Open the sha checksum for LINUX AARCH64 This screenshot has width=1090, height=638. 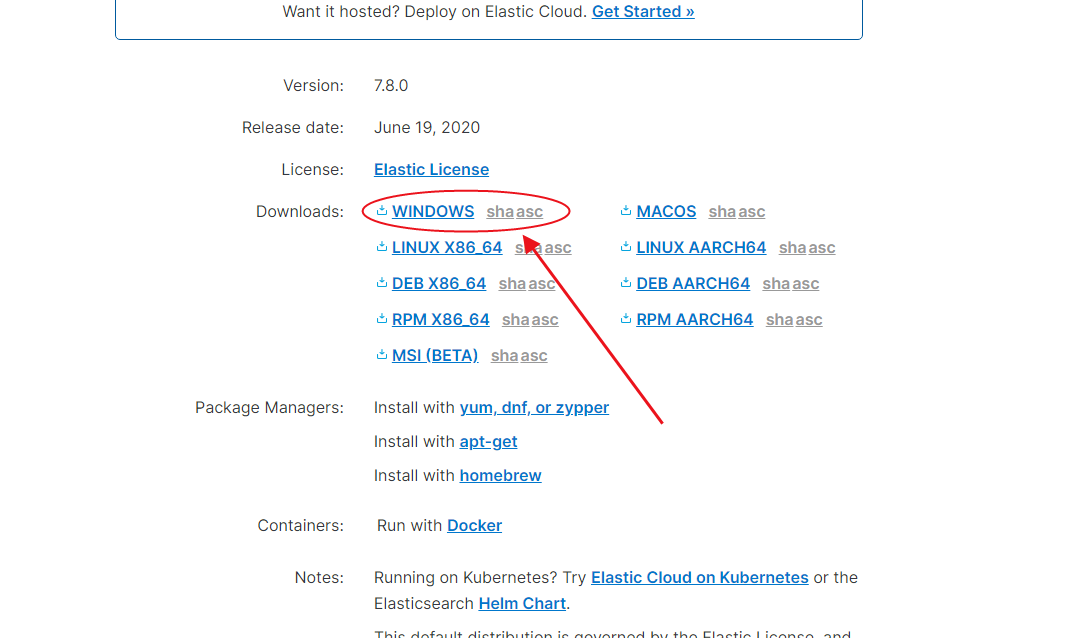pyautogui.click(x=792, y=247)
